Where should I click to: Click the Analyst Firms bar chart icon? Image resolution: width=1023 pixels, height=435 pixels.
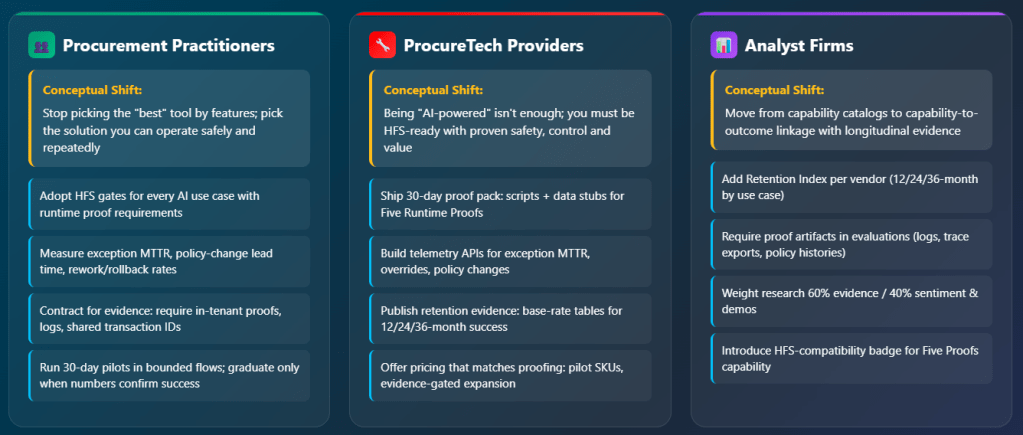(723, 45)
